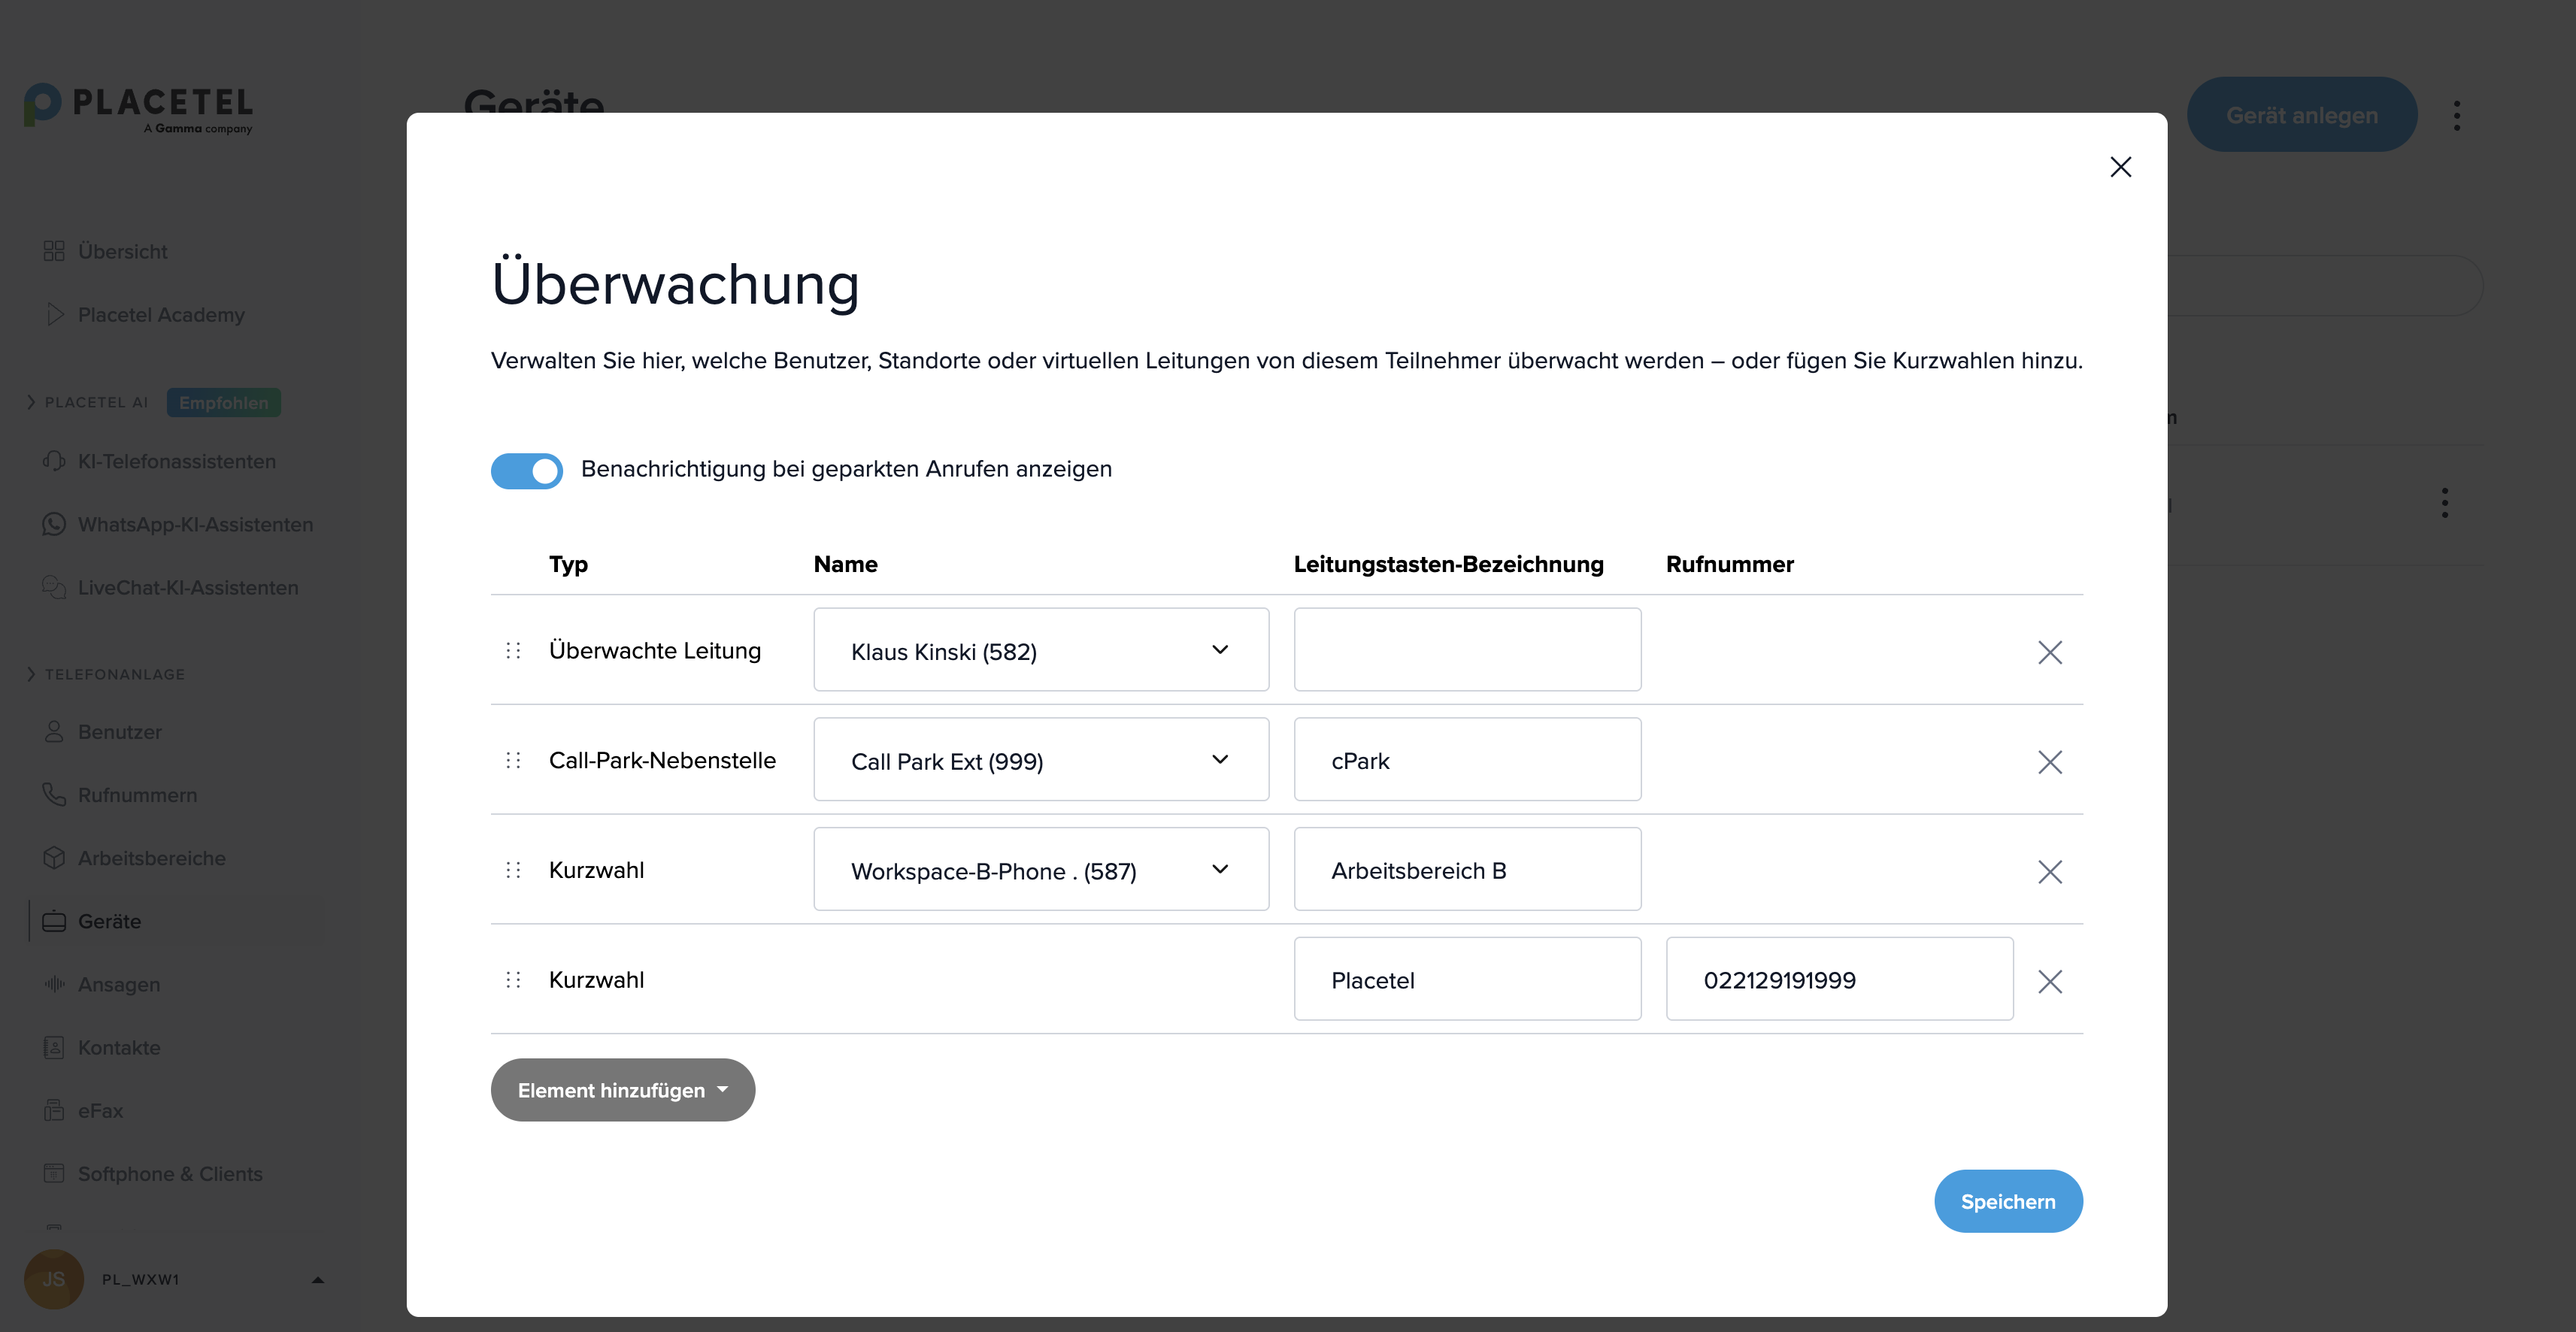This screenshot has height=1332, width=2576.
Task: Click the phone number field 022129191999
Action: coord(1839,980)
